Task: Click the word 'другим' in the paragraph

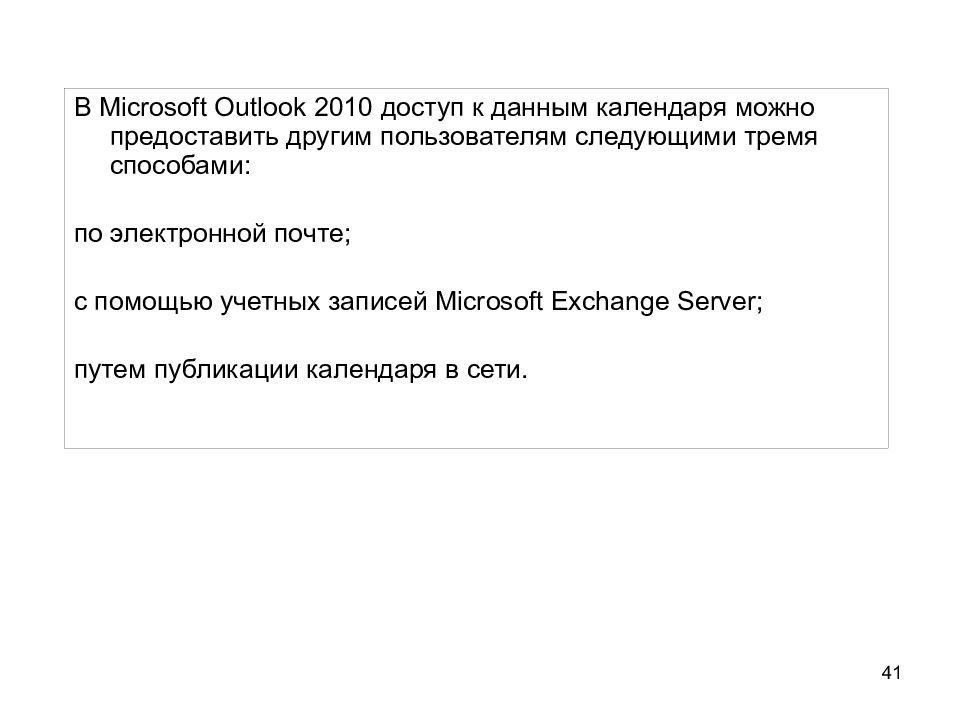Action: [x=328, y=138]
